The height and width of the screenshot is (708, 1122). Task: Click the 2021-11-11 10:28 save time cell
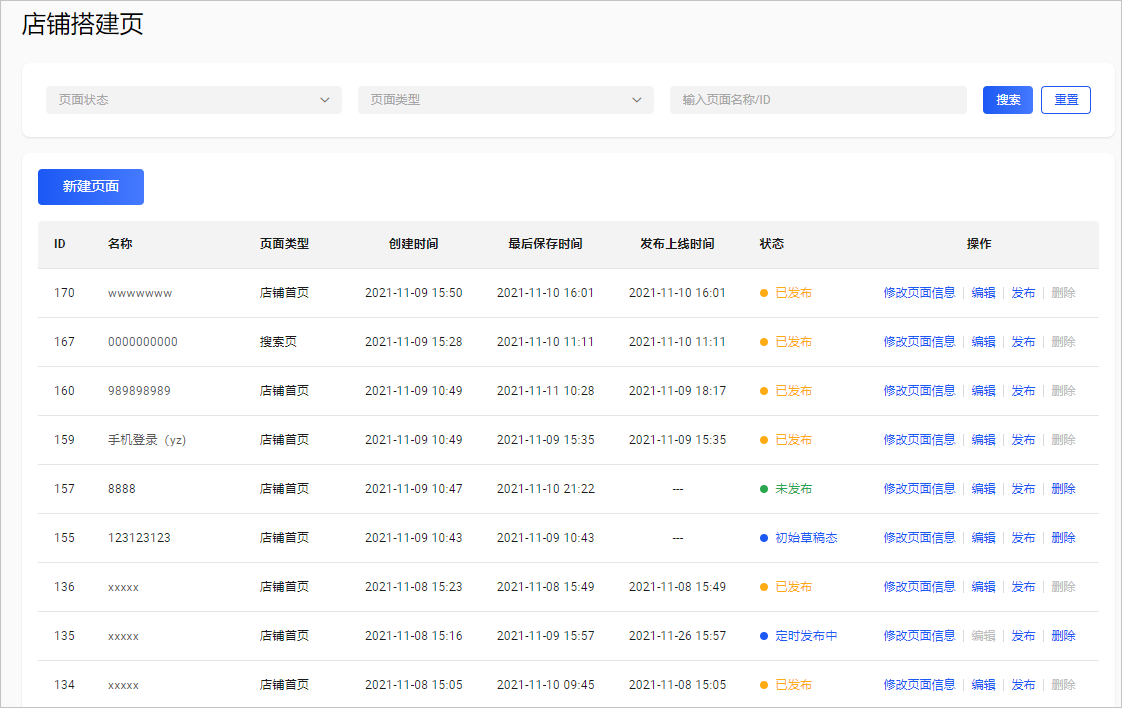click(545, 391)
